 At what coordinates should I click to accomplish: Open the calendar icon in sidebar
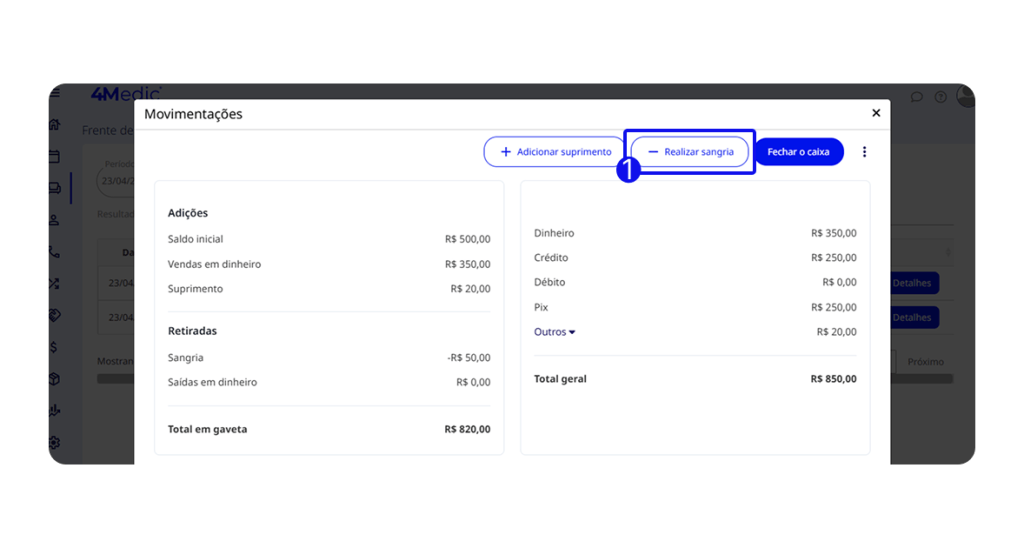click(54, 157)
